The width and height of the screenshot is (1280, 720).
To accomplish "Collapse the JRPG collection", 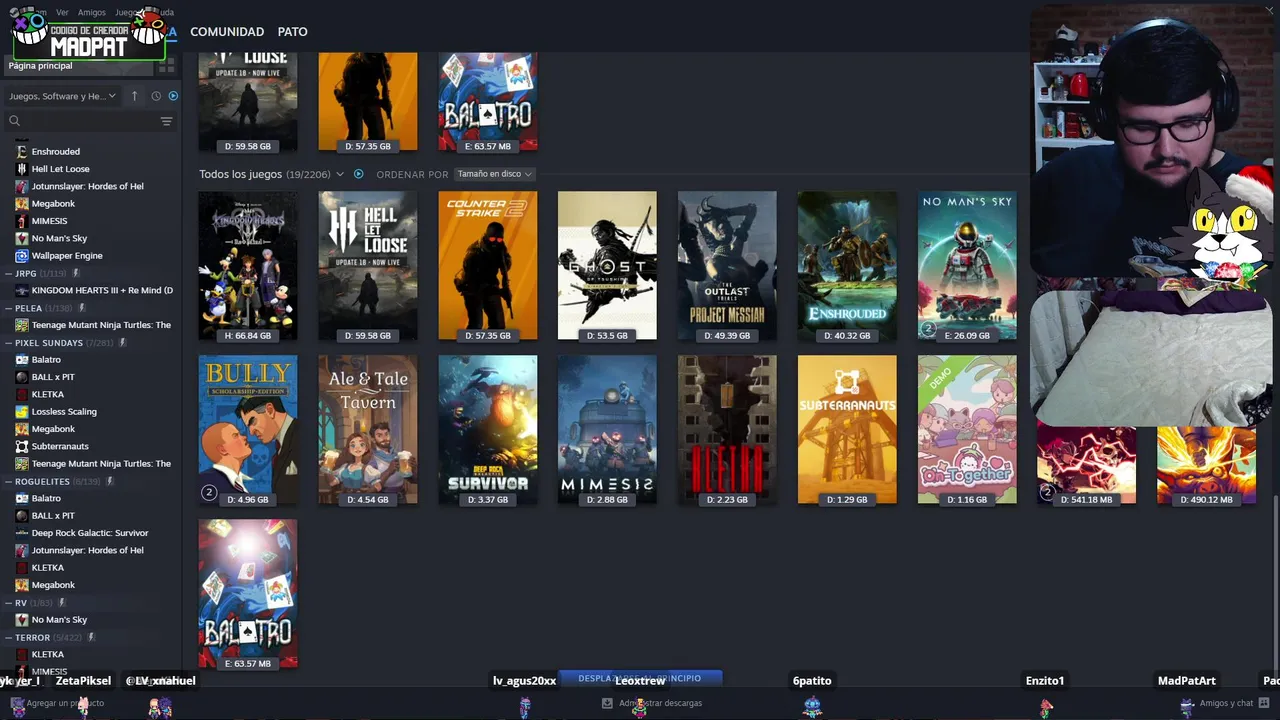I will point(8,273).
